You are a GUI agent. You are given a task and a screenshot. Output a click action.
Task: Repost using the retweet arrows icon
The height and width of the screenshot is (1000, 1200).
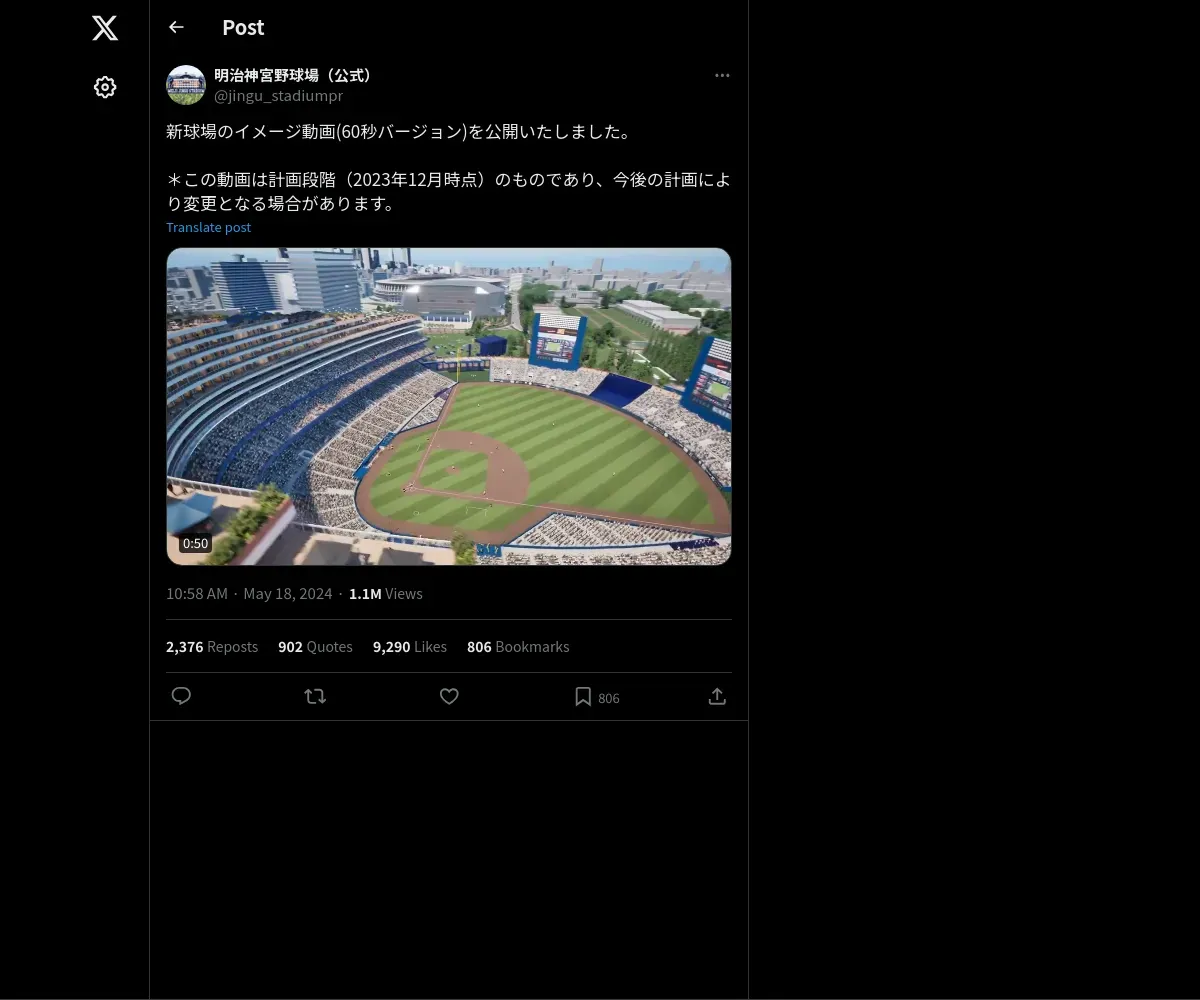(315, 696)
